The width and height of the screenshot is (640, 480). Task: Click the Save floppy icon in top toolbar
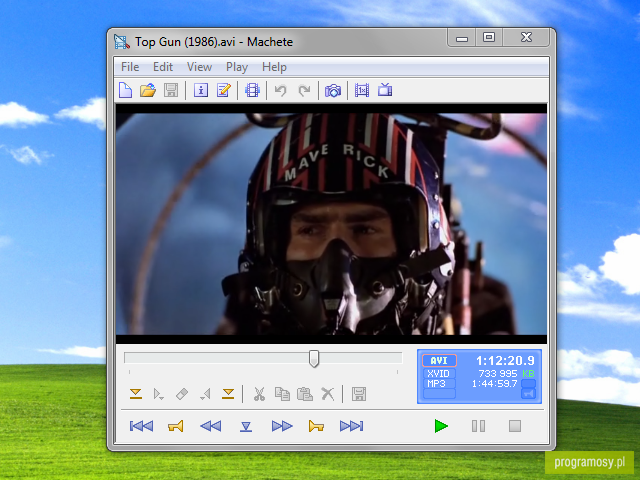tap(171, 90)
